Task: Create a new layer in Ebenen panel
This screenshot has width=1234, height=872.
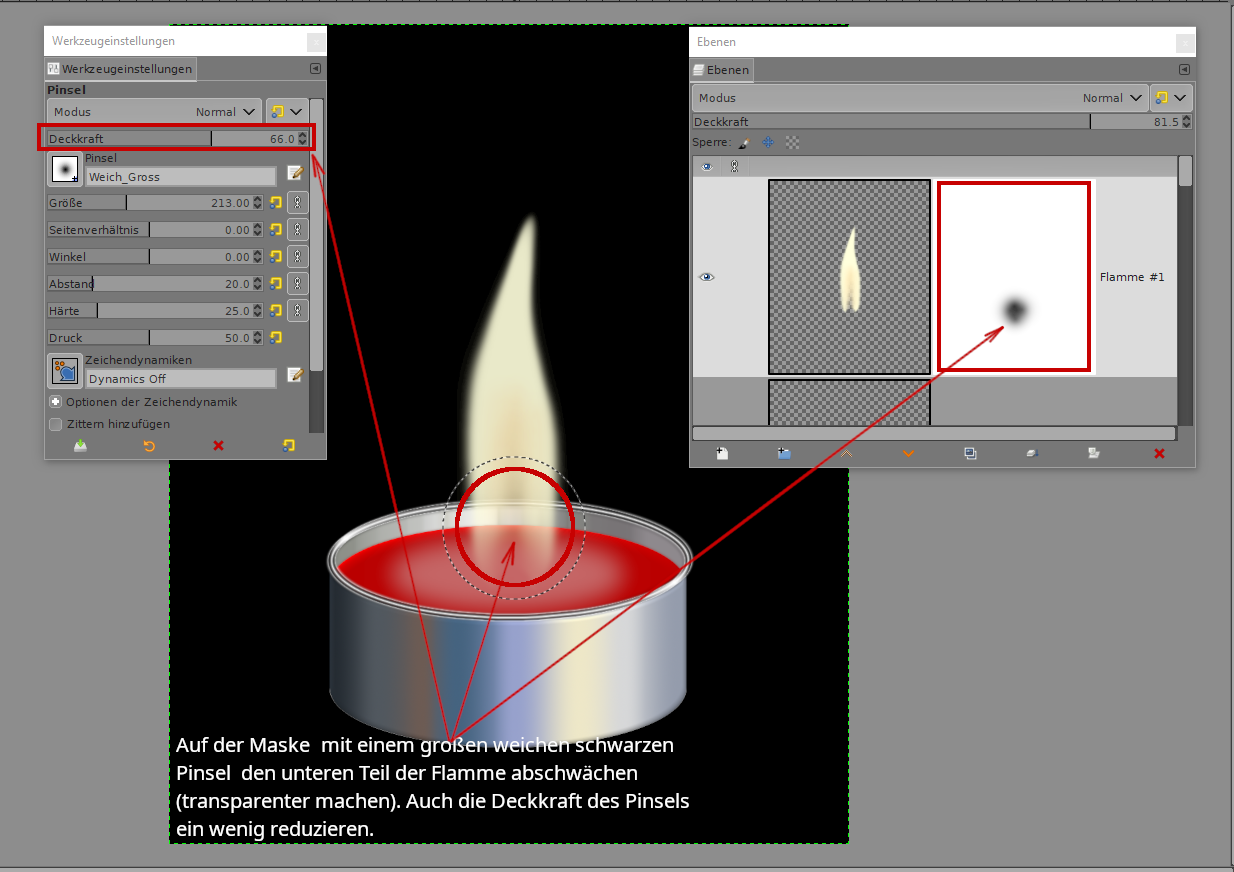Action: point(721,453)
